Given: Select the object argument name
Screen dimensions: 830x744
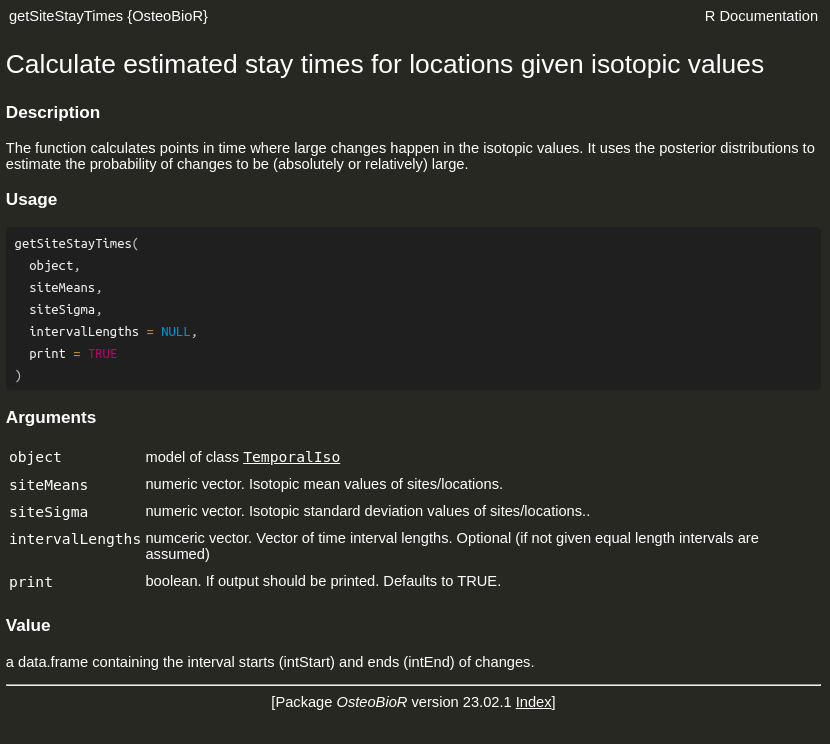Looking at the screenshot, I should (35, 457).
